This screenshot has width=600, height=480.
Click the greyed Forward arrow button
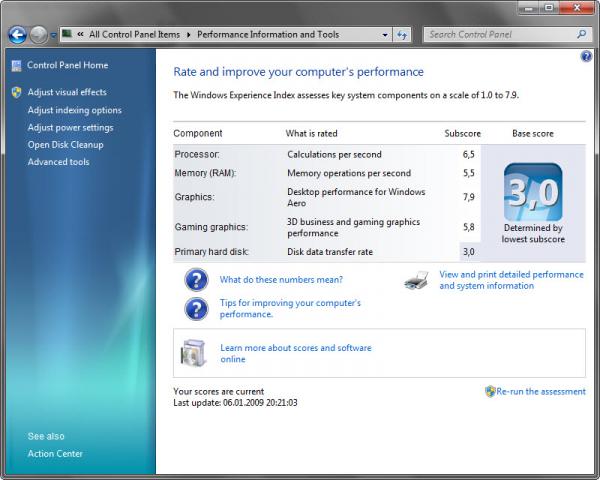[39, 35]
